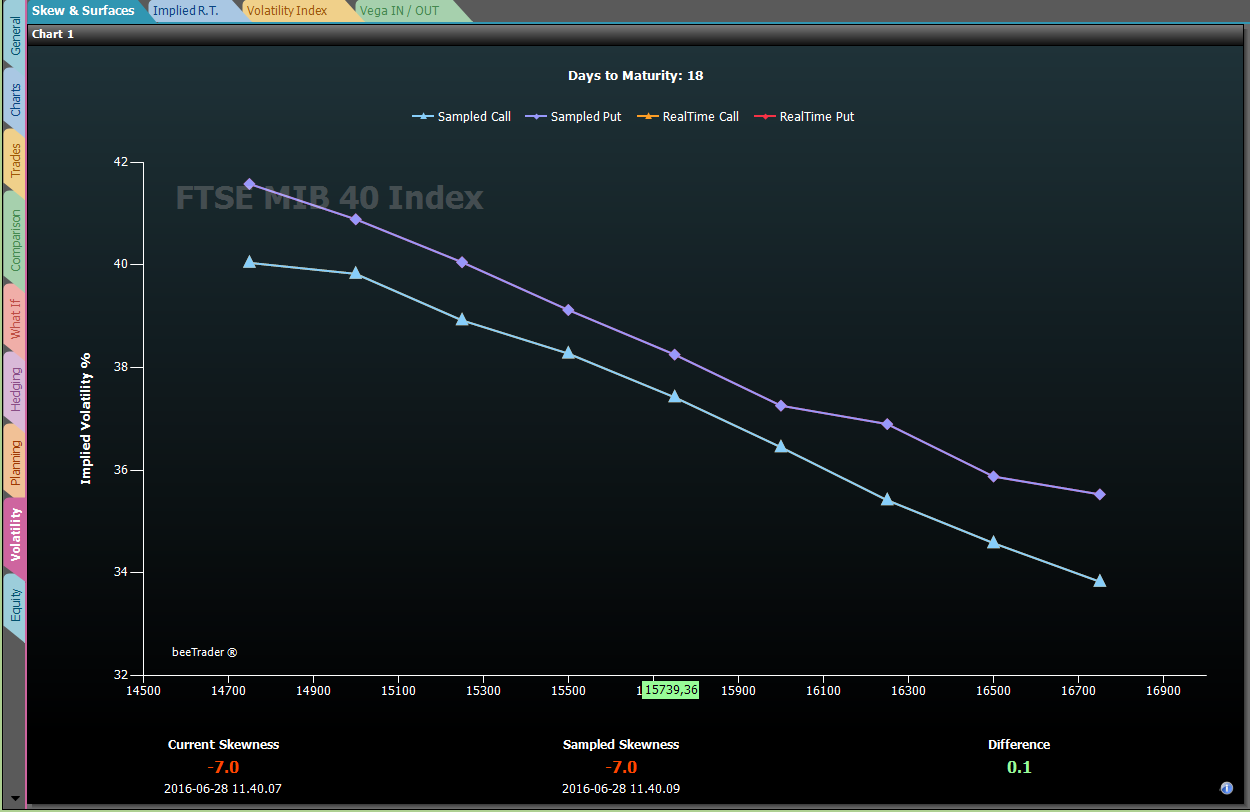Toggle the Sampled Put legend entry

[x=573, y=117]
